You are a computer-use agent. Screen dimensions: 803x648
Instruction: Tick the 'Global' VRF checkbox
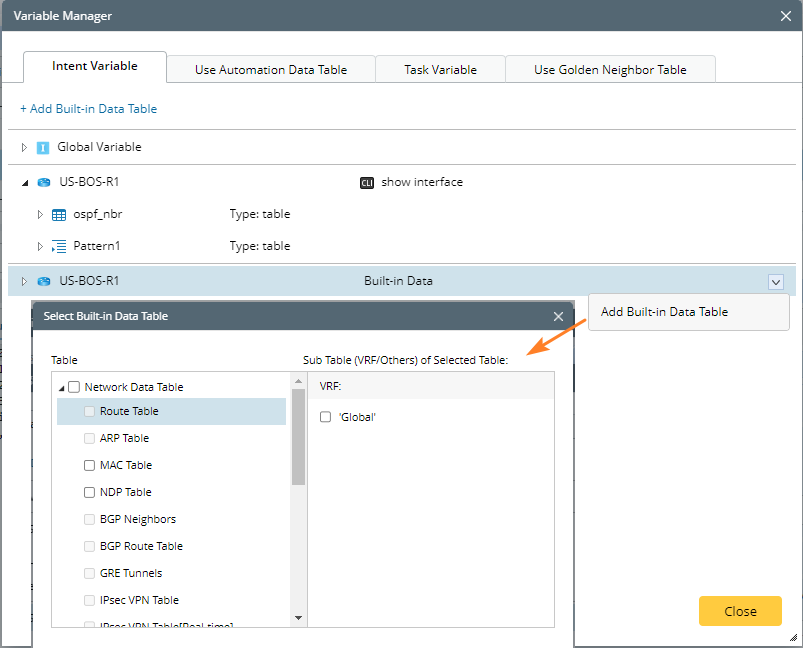(325, 417)
